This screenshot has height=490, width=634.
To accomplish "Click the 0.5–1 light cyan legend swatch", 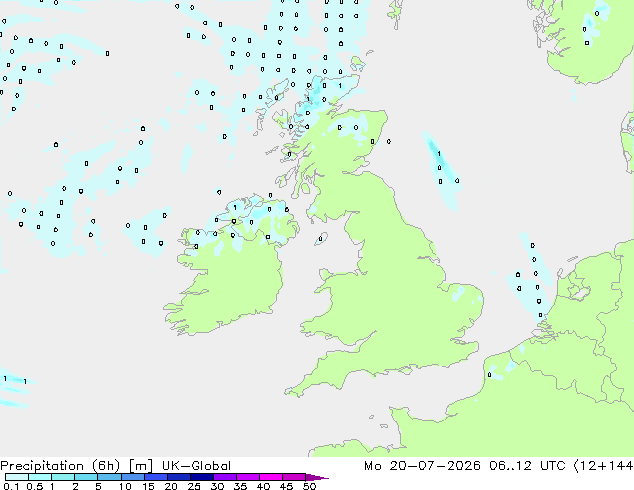I will (x=40, y=477).
